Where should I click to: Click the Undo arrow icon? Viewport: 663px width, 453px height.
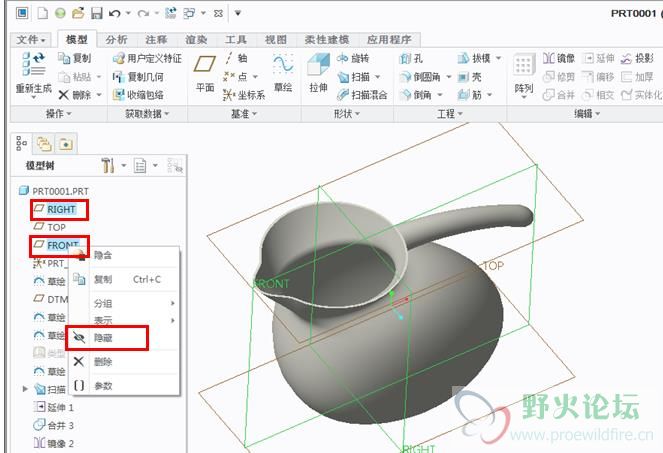point(114,14)
